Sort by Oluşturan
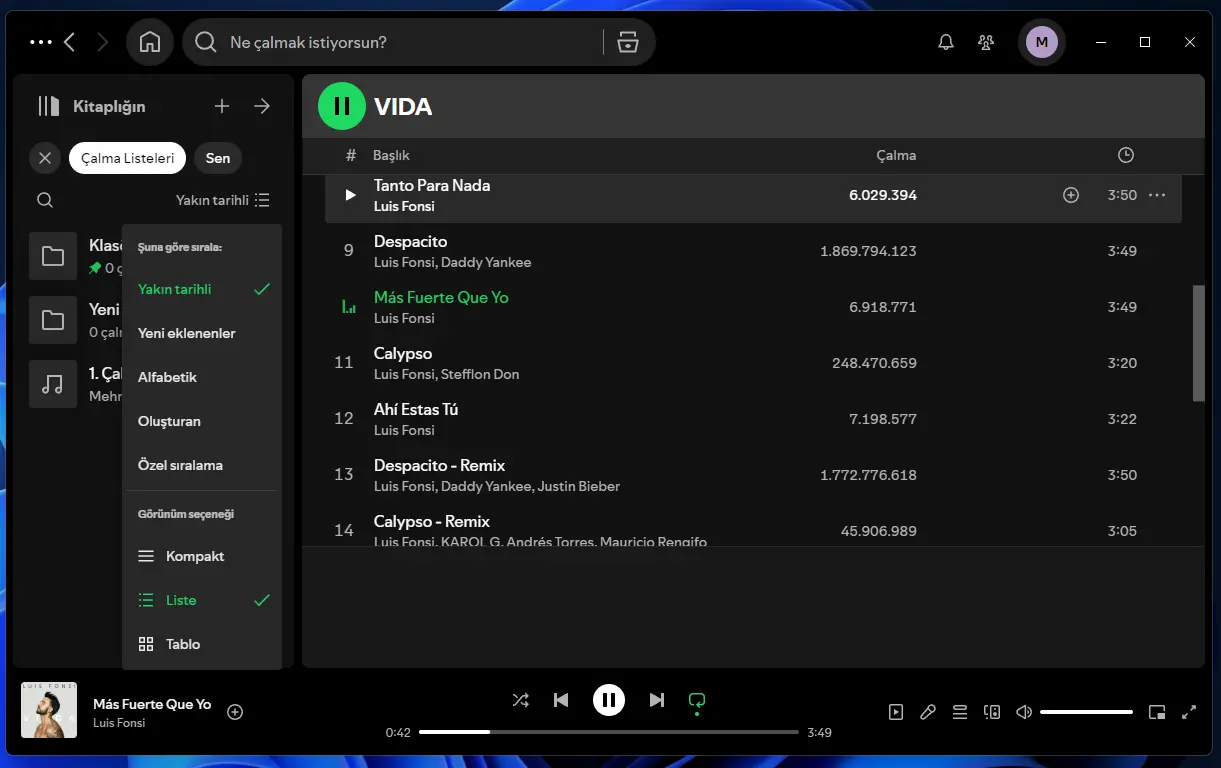The width and height of the screenshot is (1221, 768). tap(202, 421)
